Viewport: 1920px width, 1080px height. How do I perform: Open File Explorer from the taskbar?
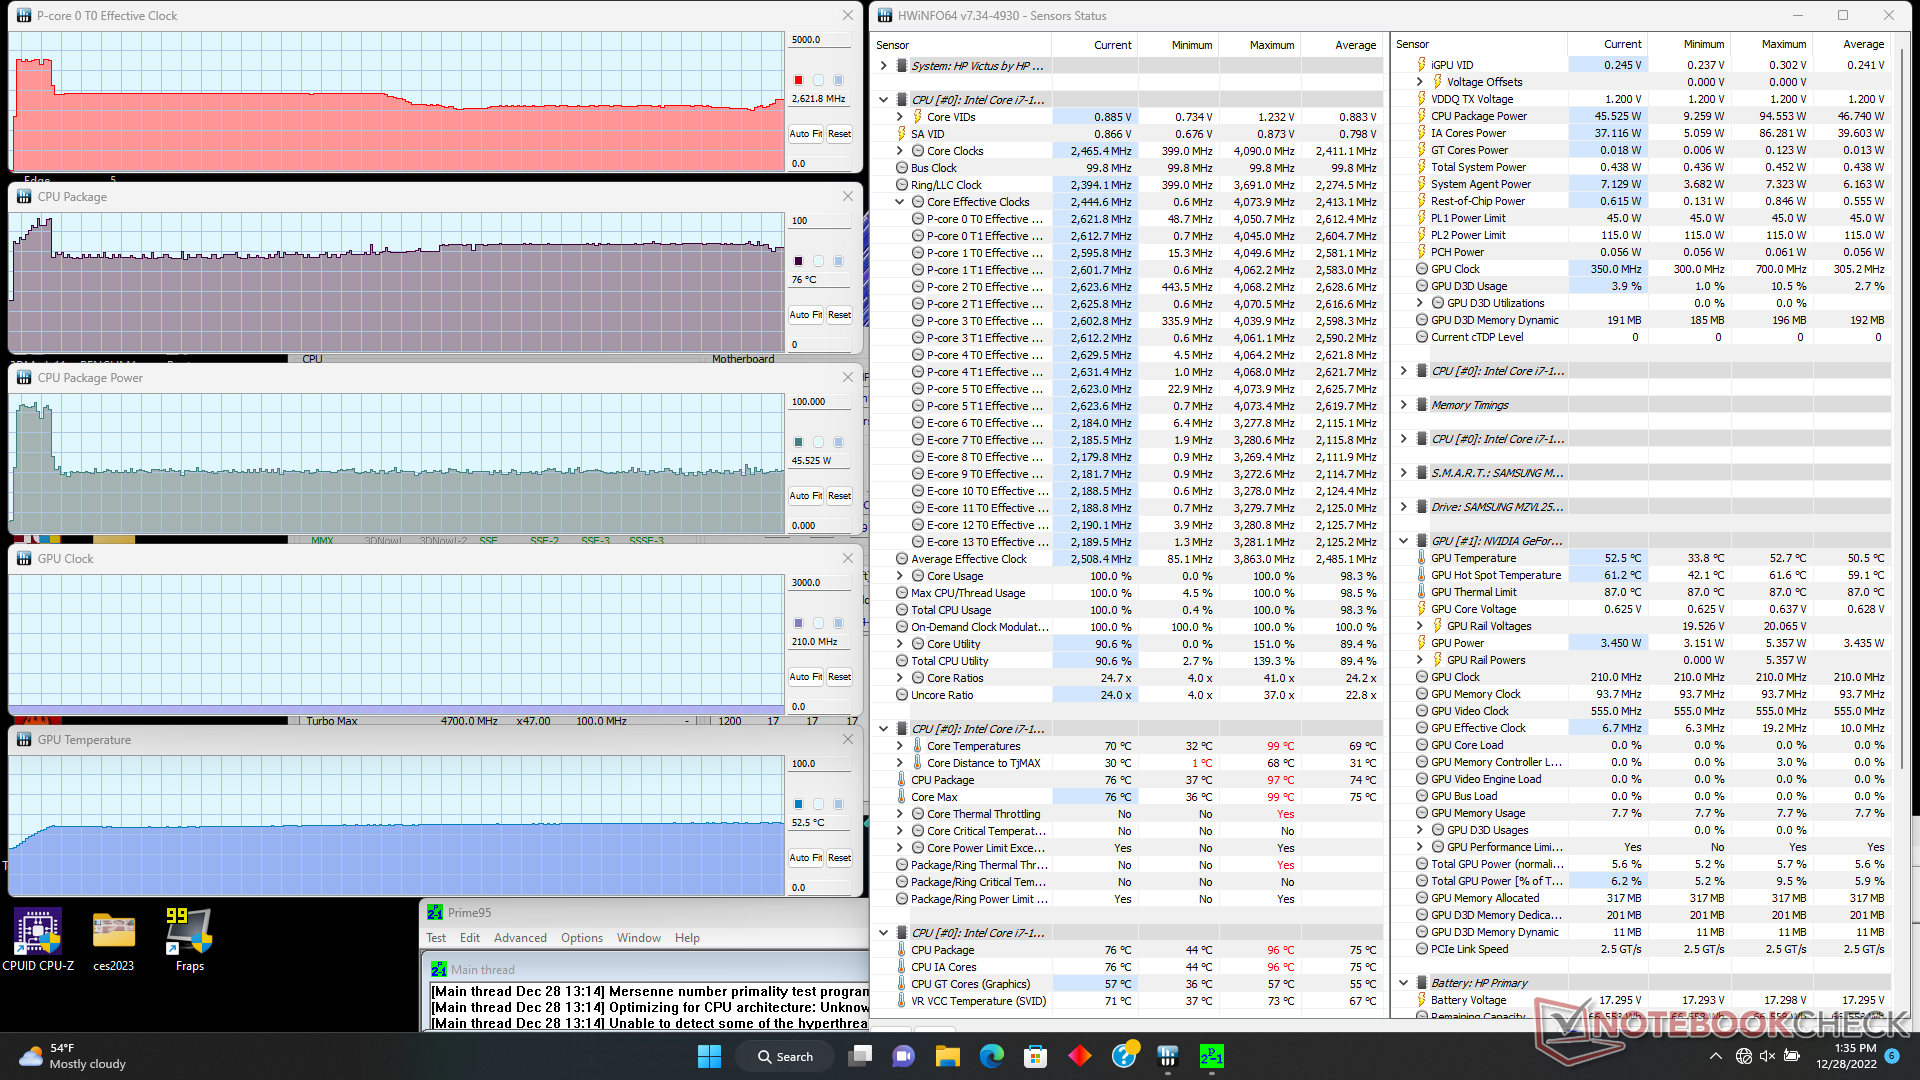[x=947, y=1056]
